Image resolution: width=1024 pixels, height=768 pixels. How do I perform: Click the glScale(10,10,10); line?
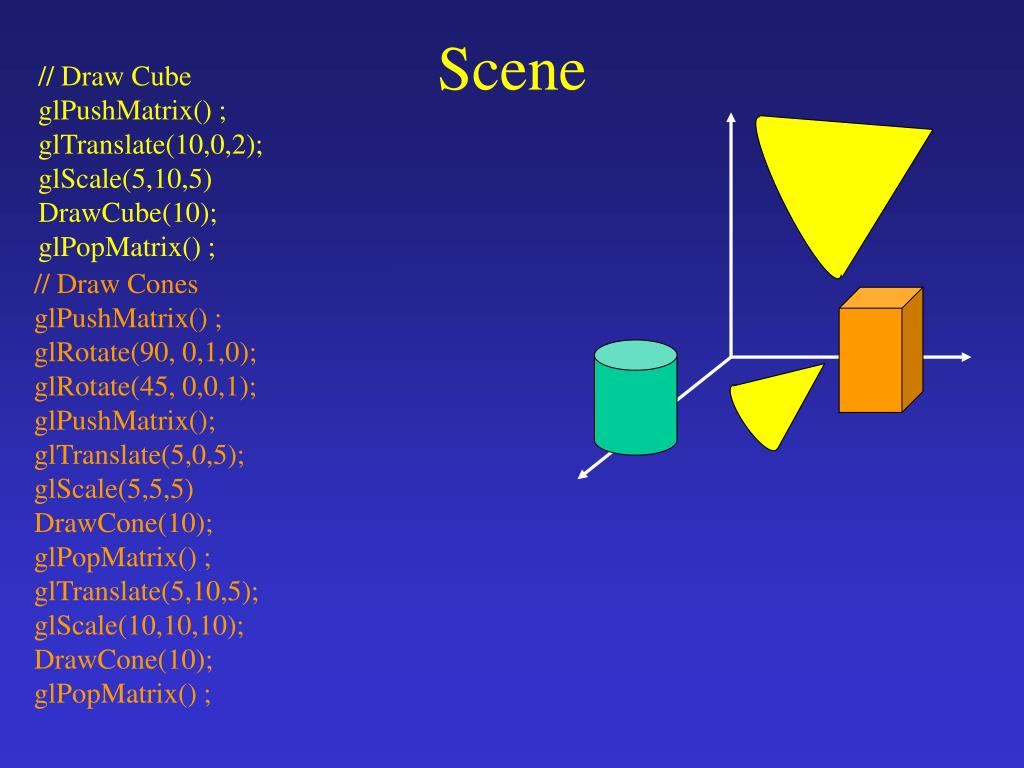139,626
